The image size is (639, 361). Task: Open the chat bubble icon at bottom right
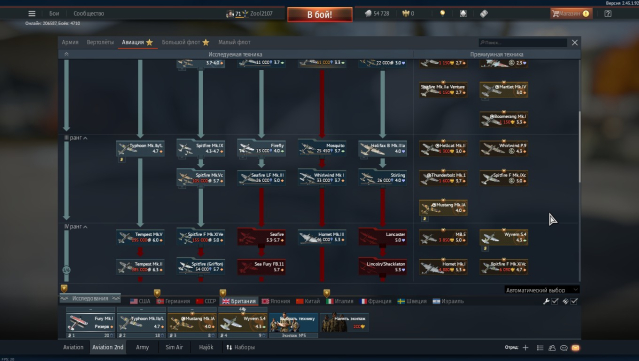tap(564, 348)
